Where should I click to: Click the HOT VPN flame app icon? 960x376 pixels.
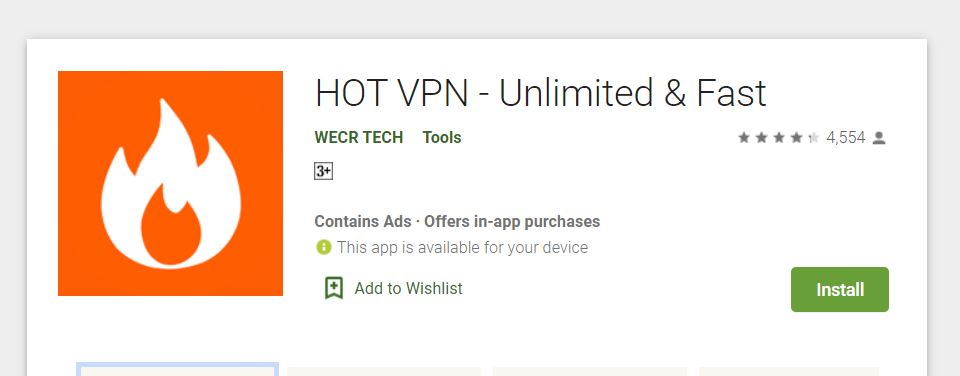tap(170, 183)
